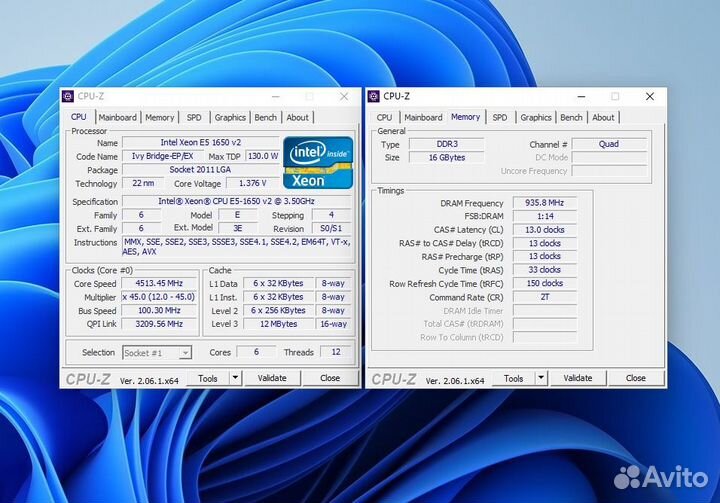The image size is (720, 503).
Task: Click the Specification field with 3.50GHz
Action: (x=236, y=201)
